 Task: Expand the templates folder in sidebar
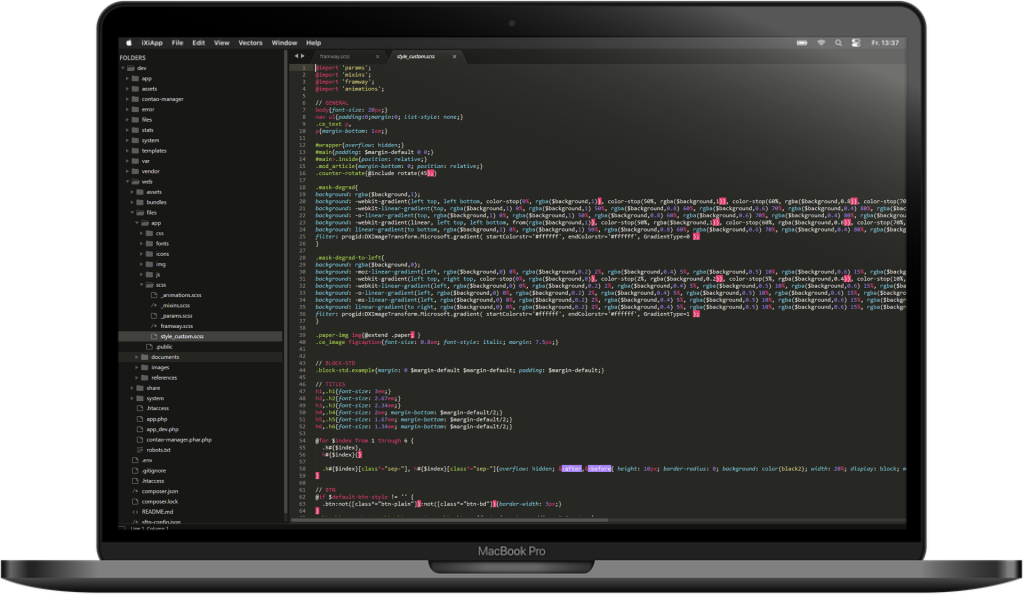point(129,150)
